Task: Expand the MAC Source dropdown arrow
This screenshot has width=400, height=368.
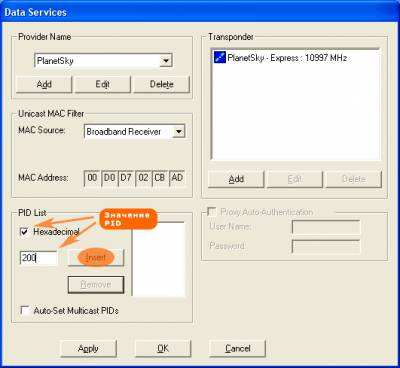Action: point(179,132)
